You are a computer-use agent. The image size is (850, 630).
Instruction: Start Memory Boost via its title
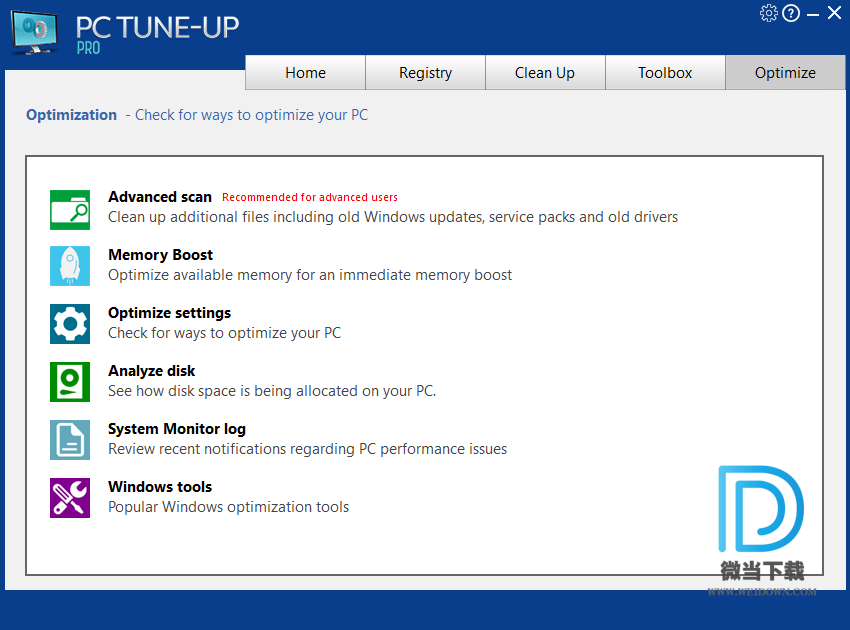[x=160, y=255]
